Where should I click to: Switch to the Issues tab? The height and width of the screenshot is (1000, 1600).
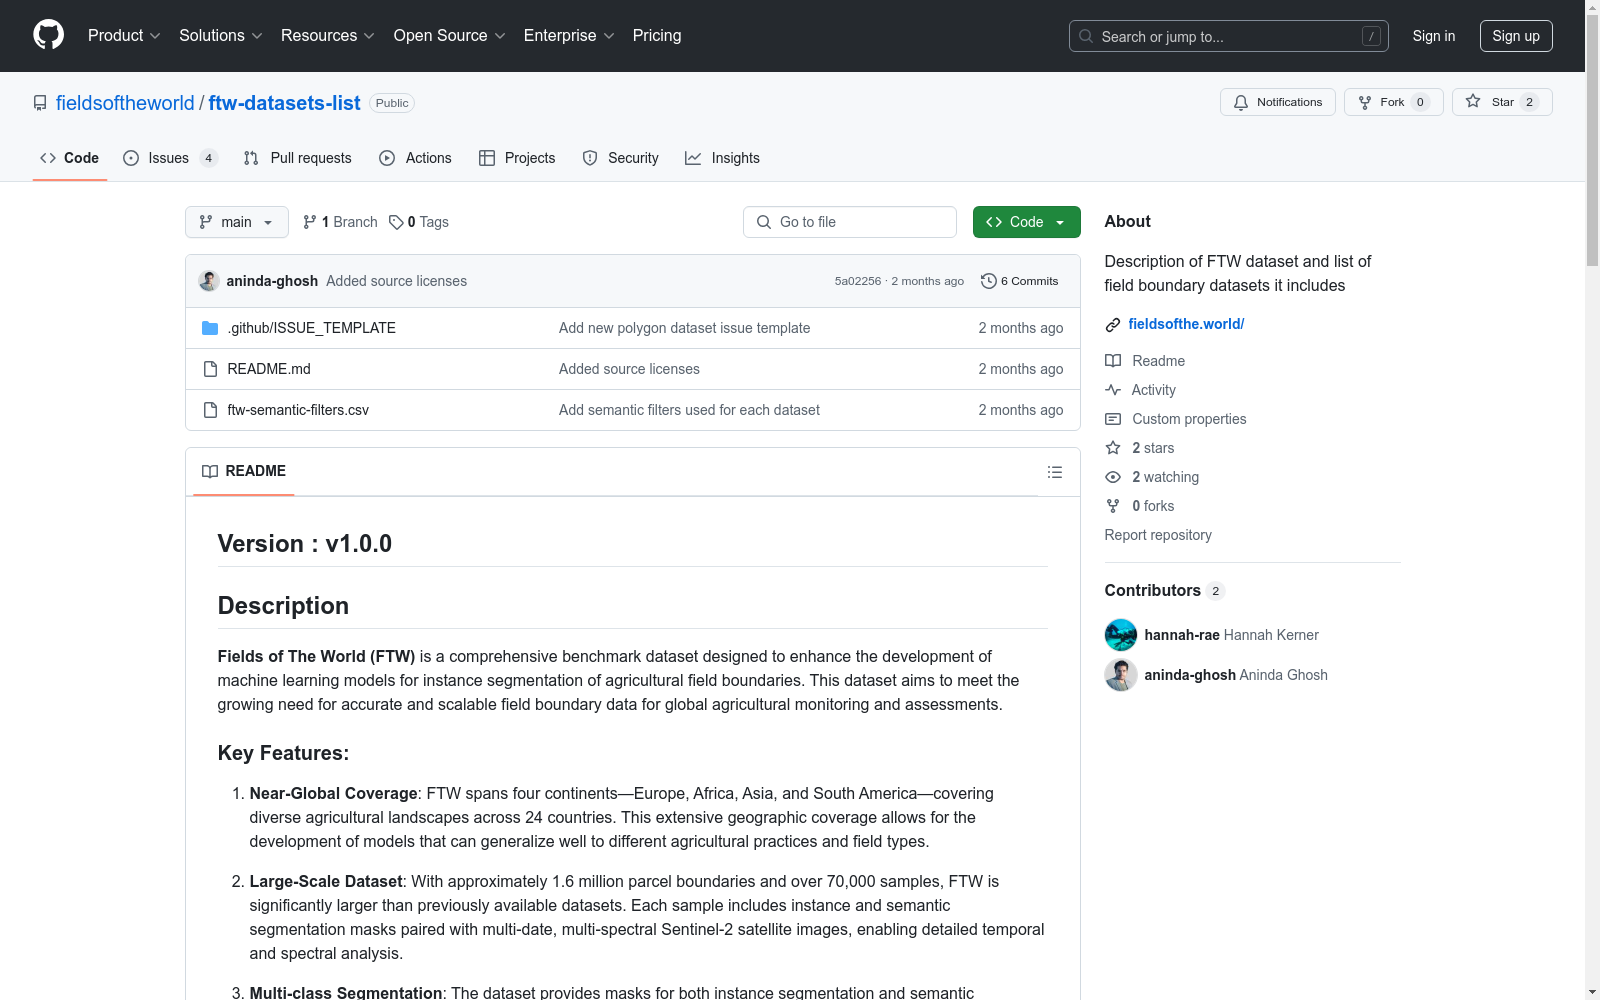(170, 158)
